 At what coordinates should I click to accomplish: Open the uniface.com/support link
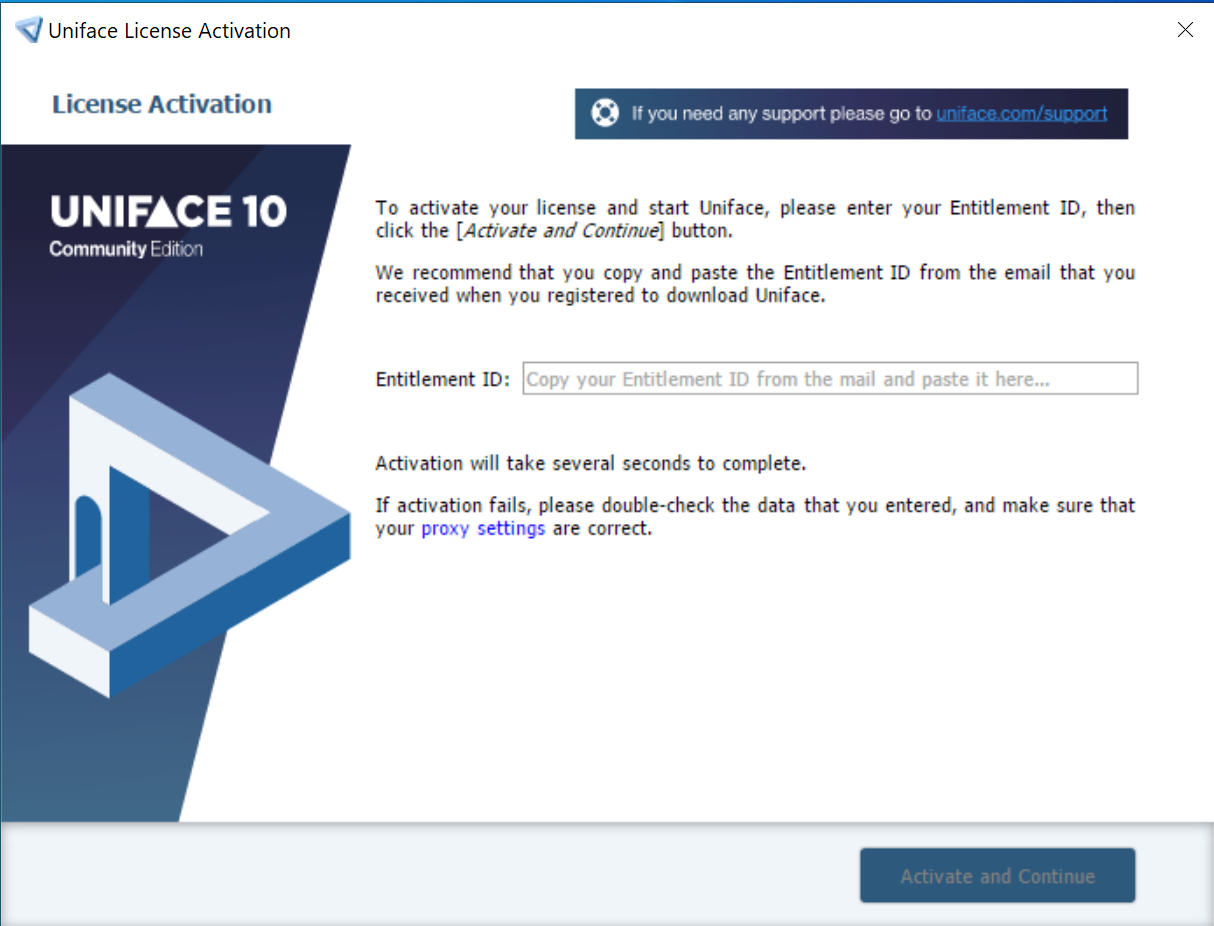1022,113
